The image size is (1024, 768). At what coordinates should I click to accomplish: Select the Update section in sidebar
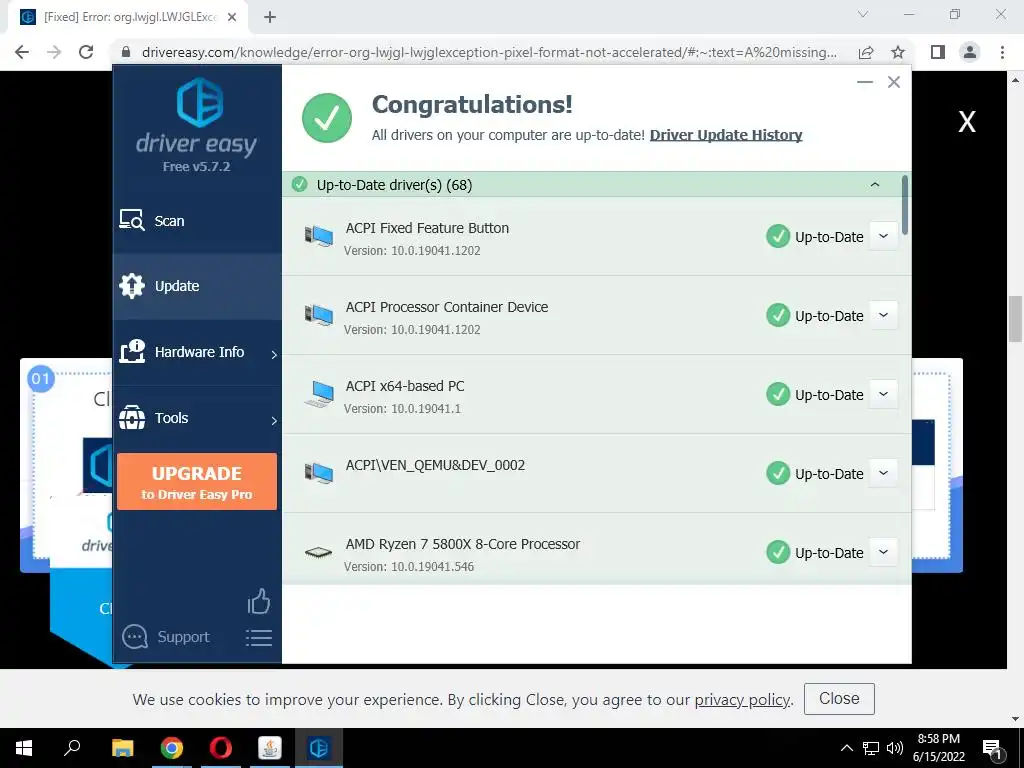[197, 286]
